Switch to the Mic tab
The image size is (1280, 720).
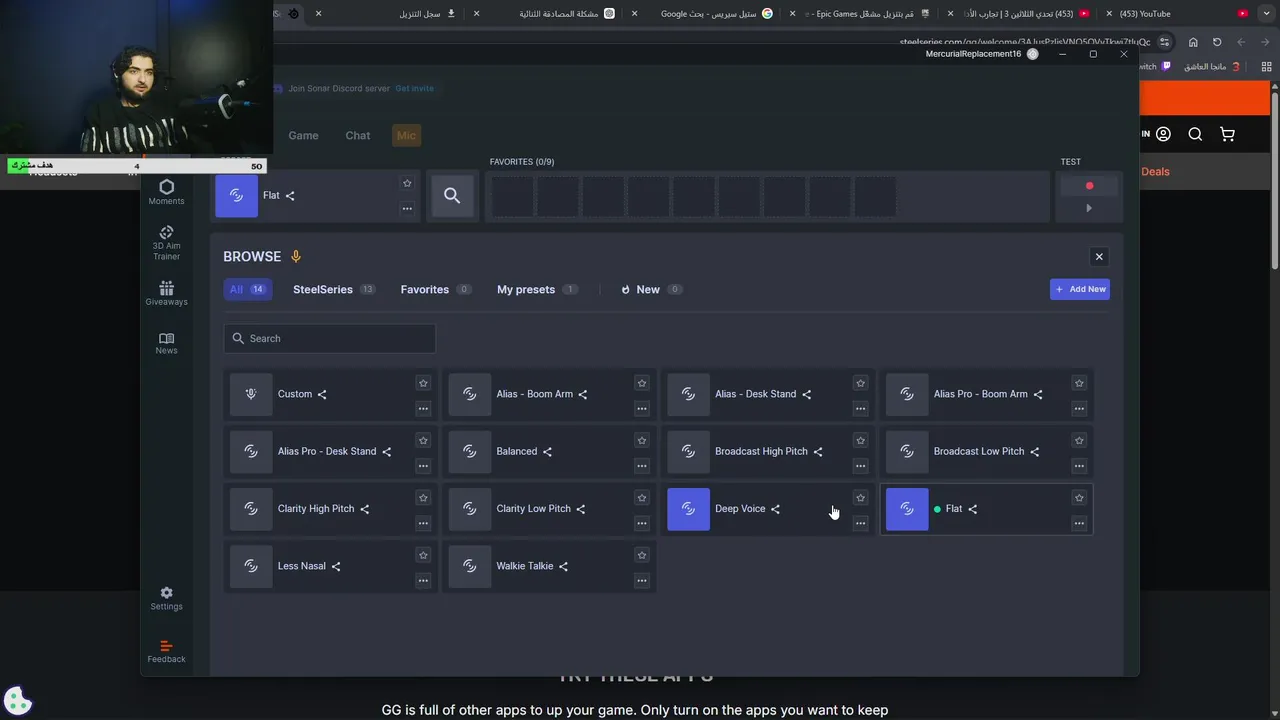pos(406,135)
